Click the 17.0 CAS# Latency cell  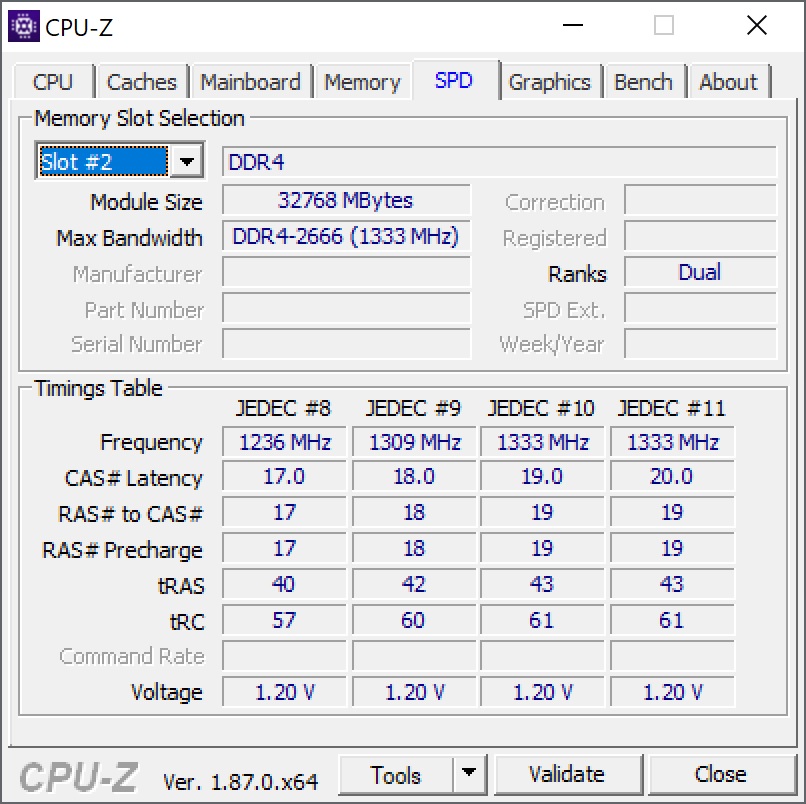point(284,477)
